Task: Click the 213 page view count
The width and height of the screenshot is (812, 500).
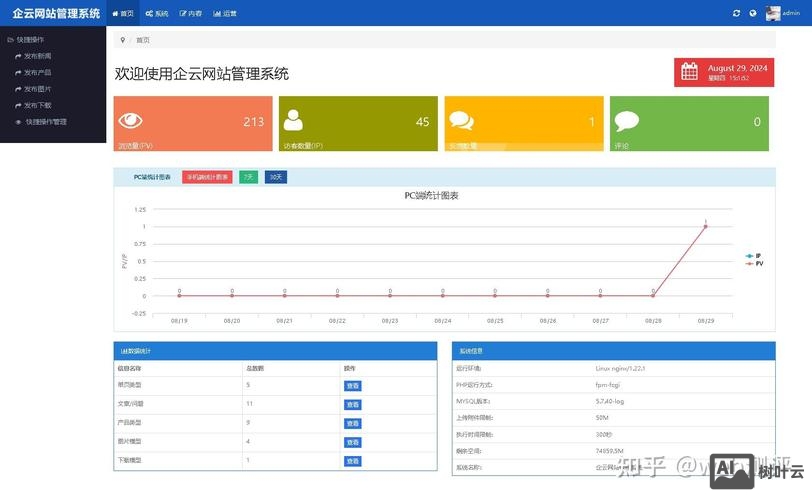Action: [x=254, y=122]
